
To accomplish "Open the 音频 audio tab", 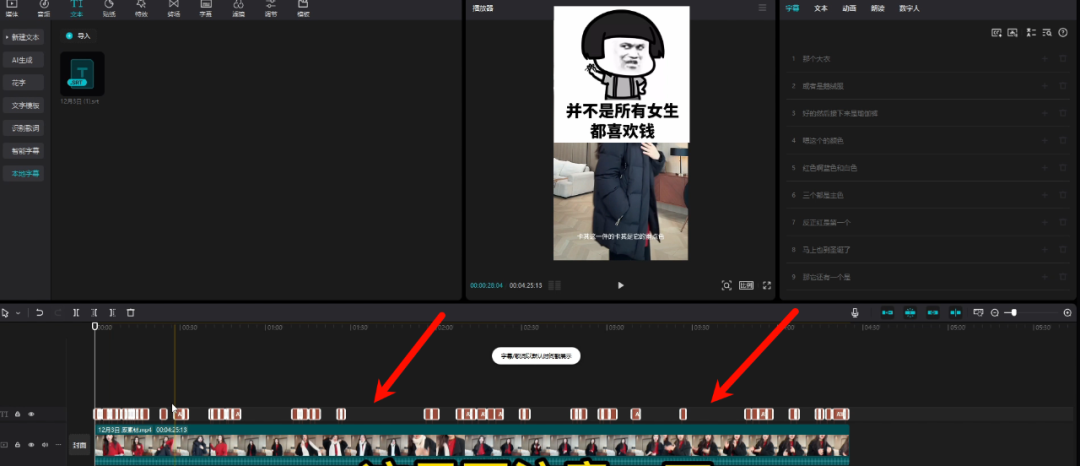I will pyautogui.click(x=43, y=8).
